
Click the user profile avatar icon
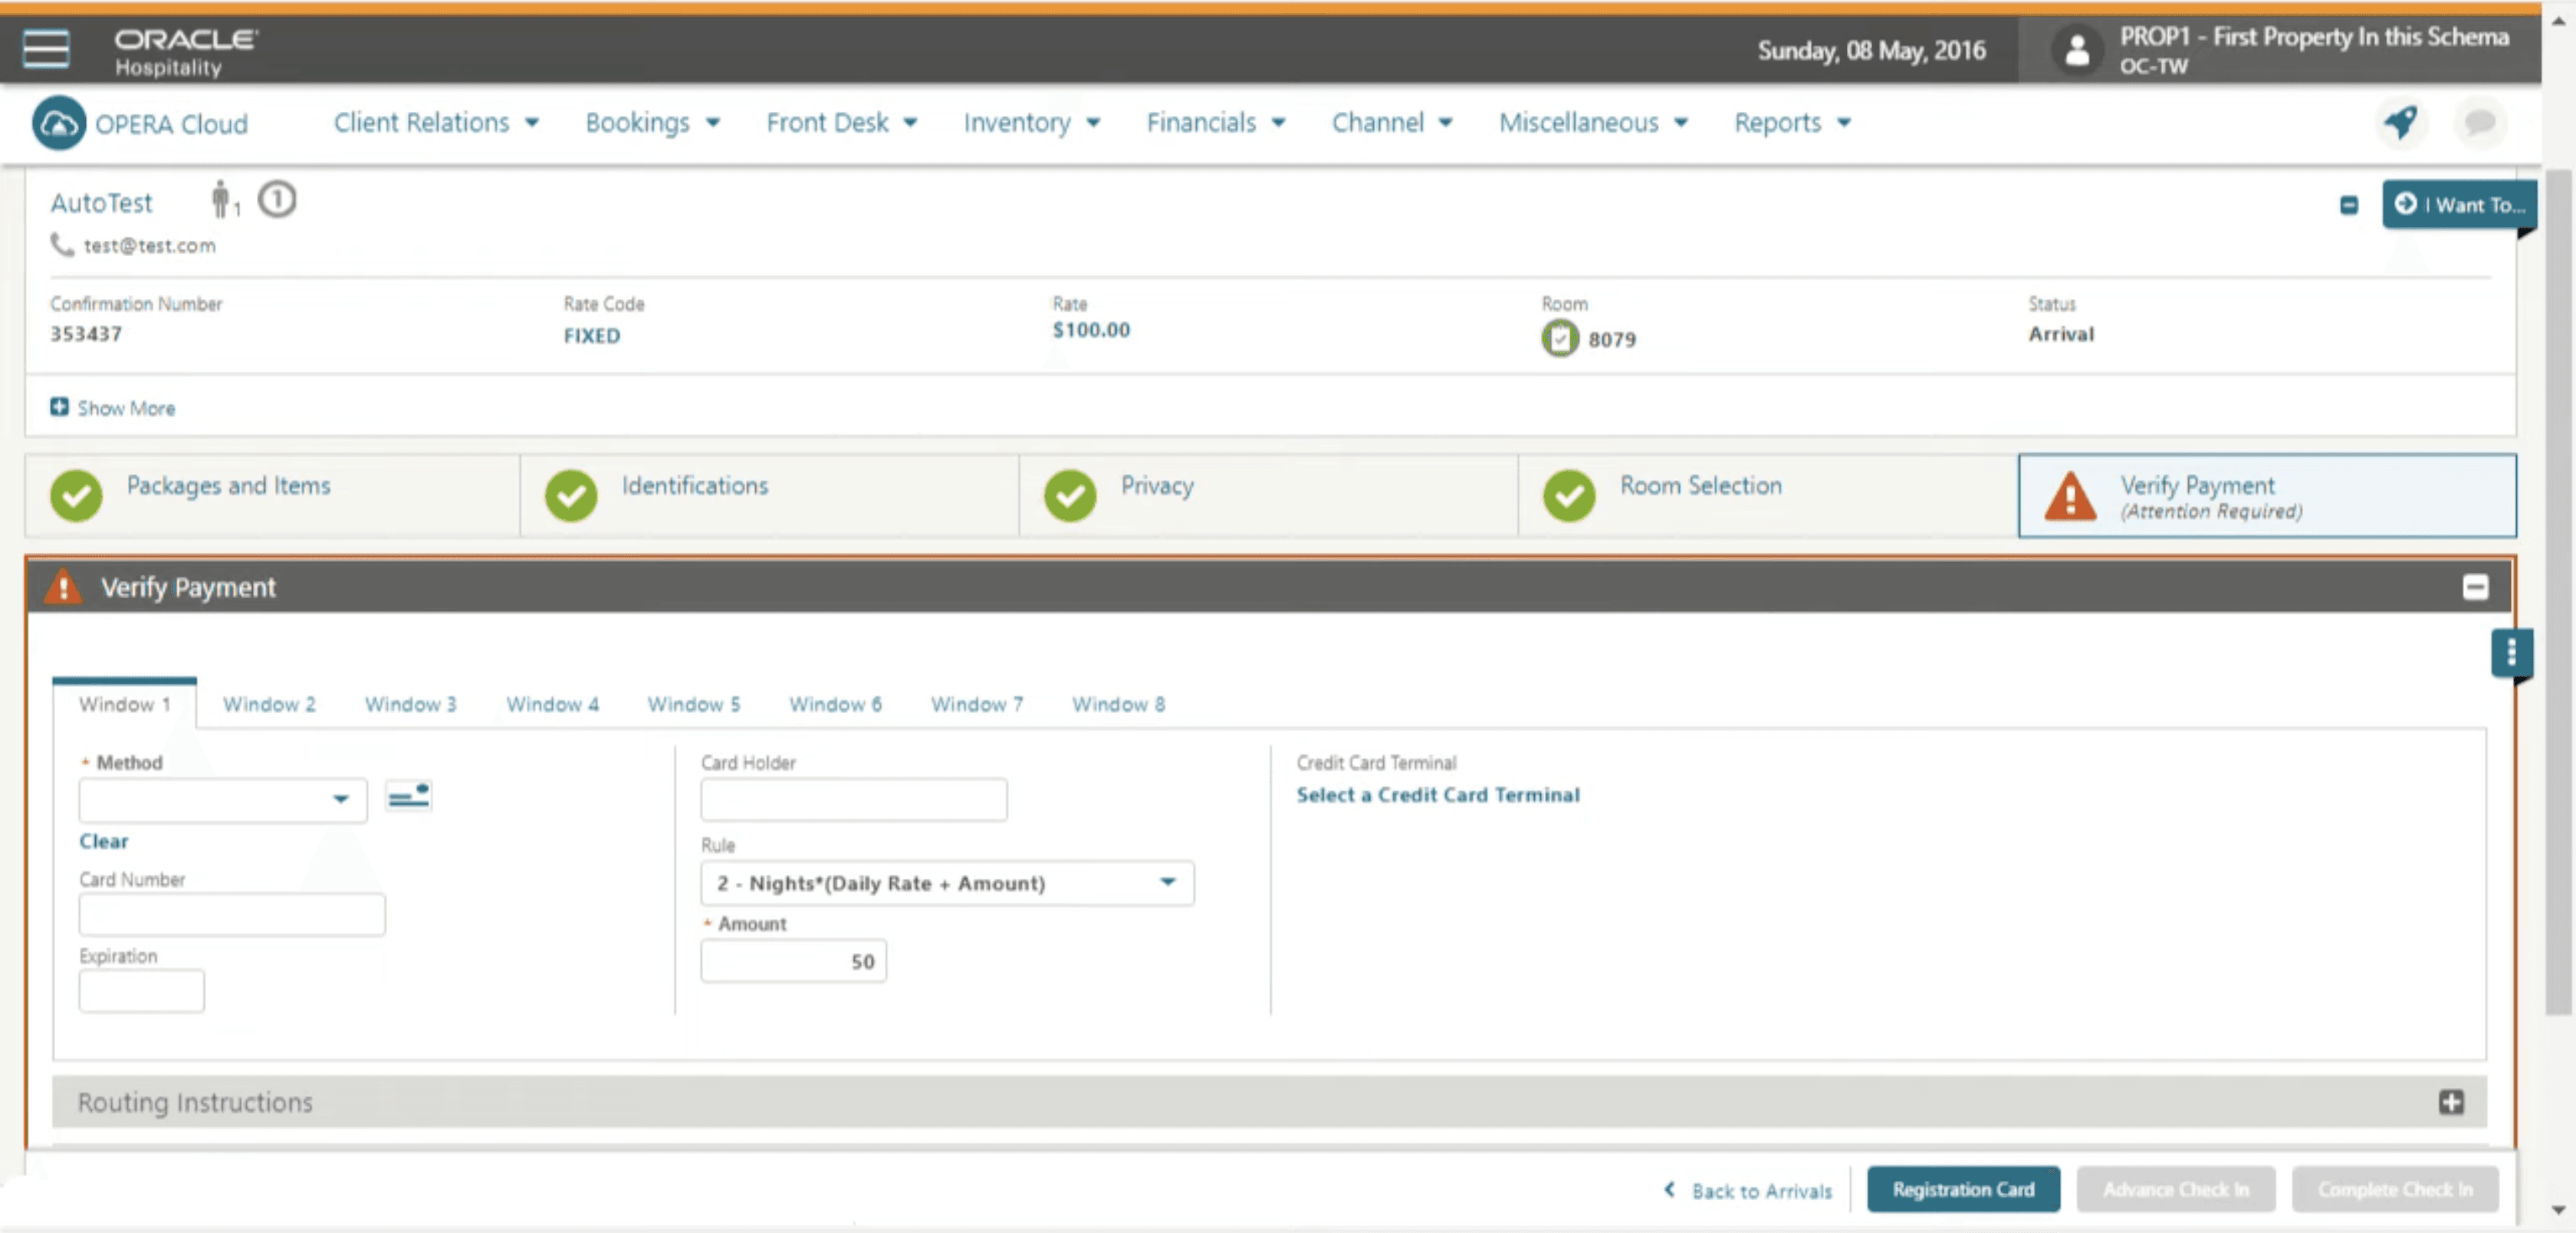coord(2077,50)
